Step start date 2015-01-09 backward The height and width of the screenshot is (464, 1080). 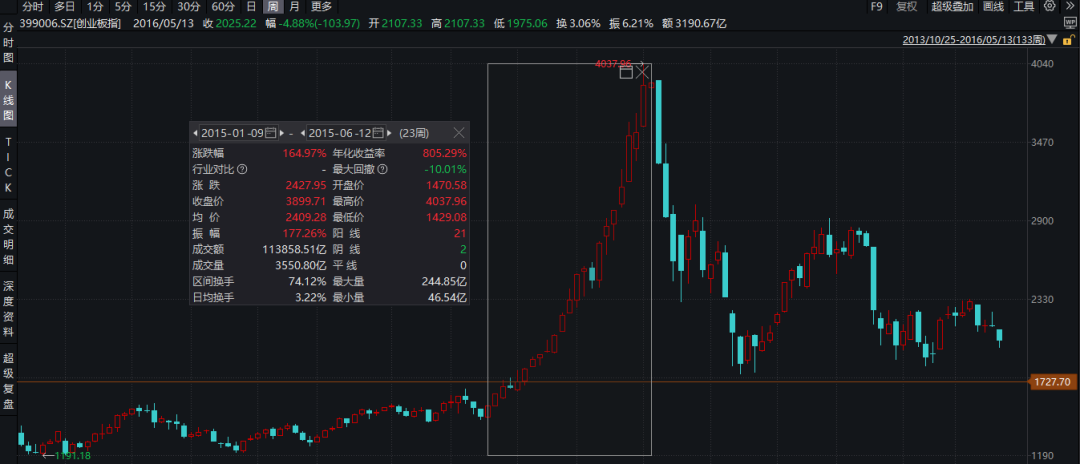tap(196, 133)
